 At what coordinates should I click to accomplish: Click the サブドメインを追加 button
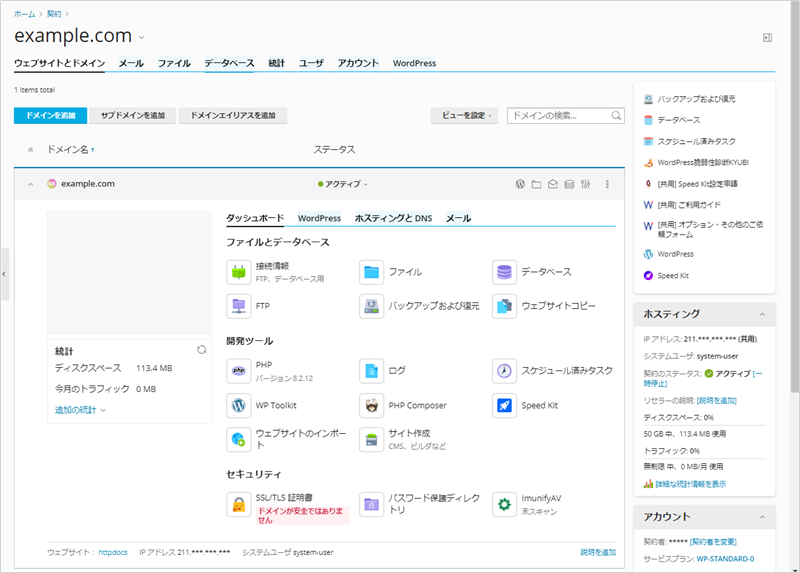coord(133,116)
